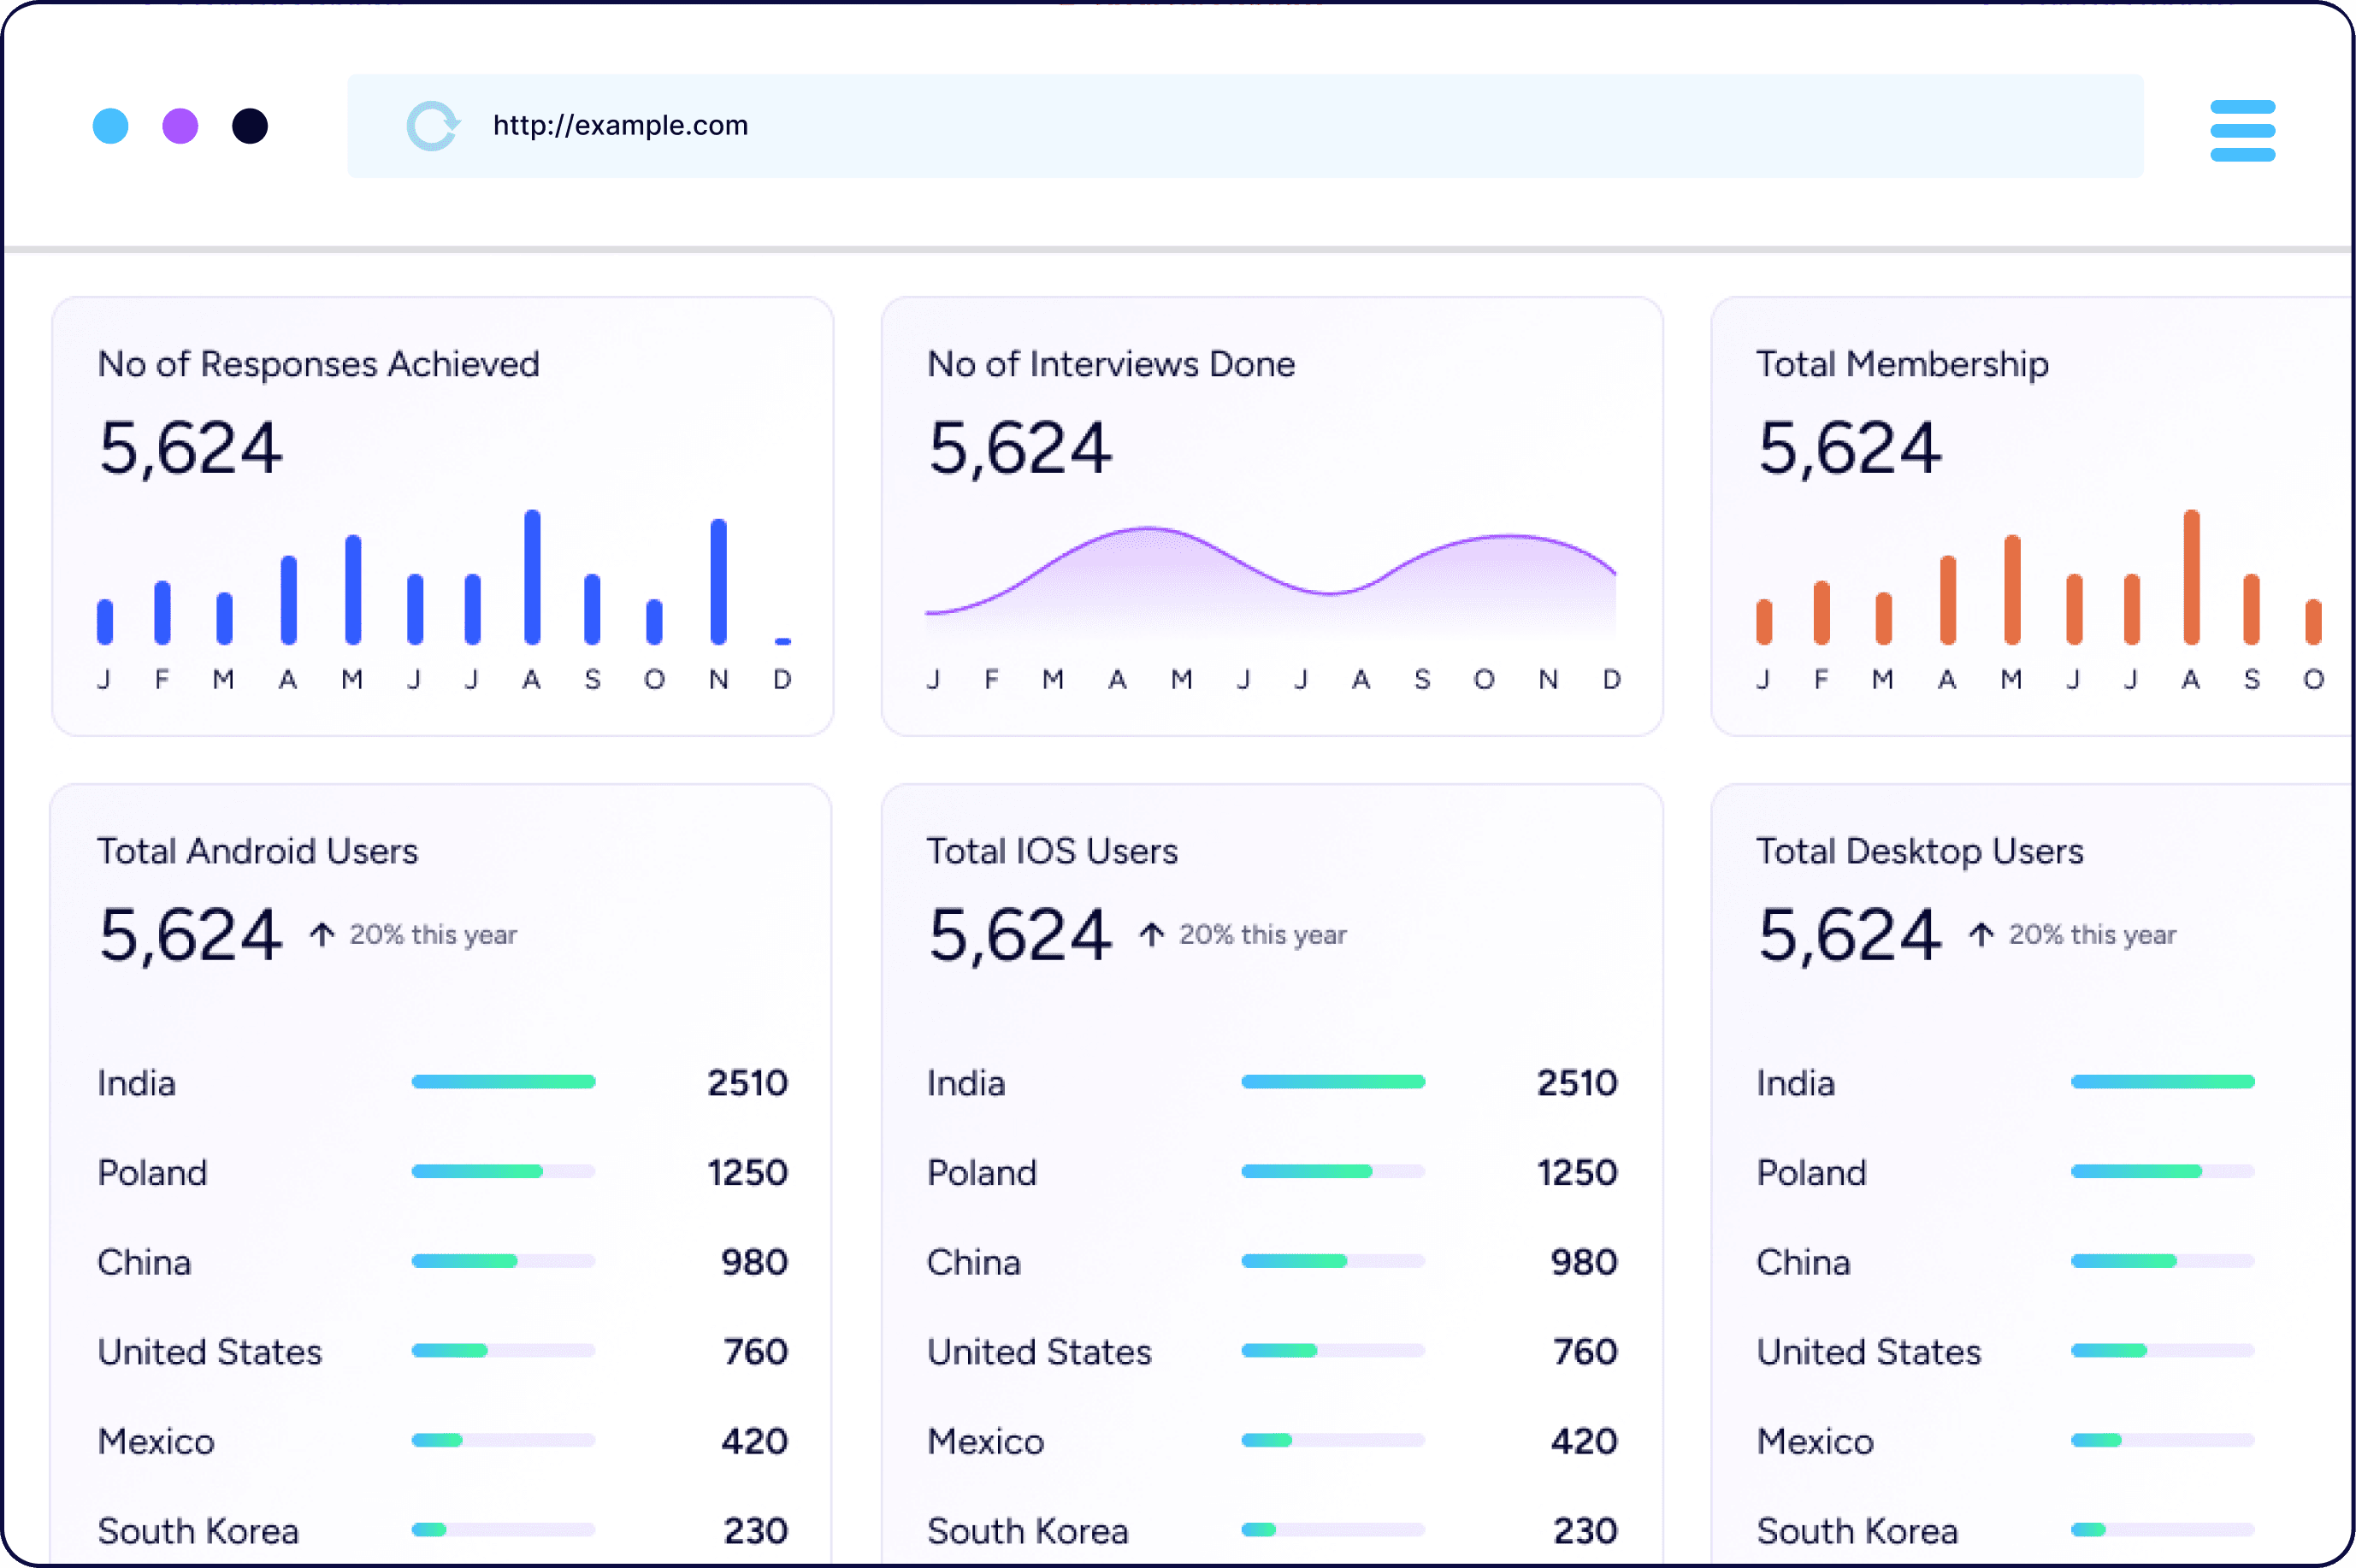Image resolution: width=2356 pixels, height=1568 pixels.
Task: Click value 760 for United States in IOS card
Action: coord(1586,1351)
